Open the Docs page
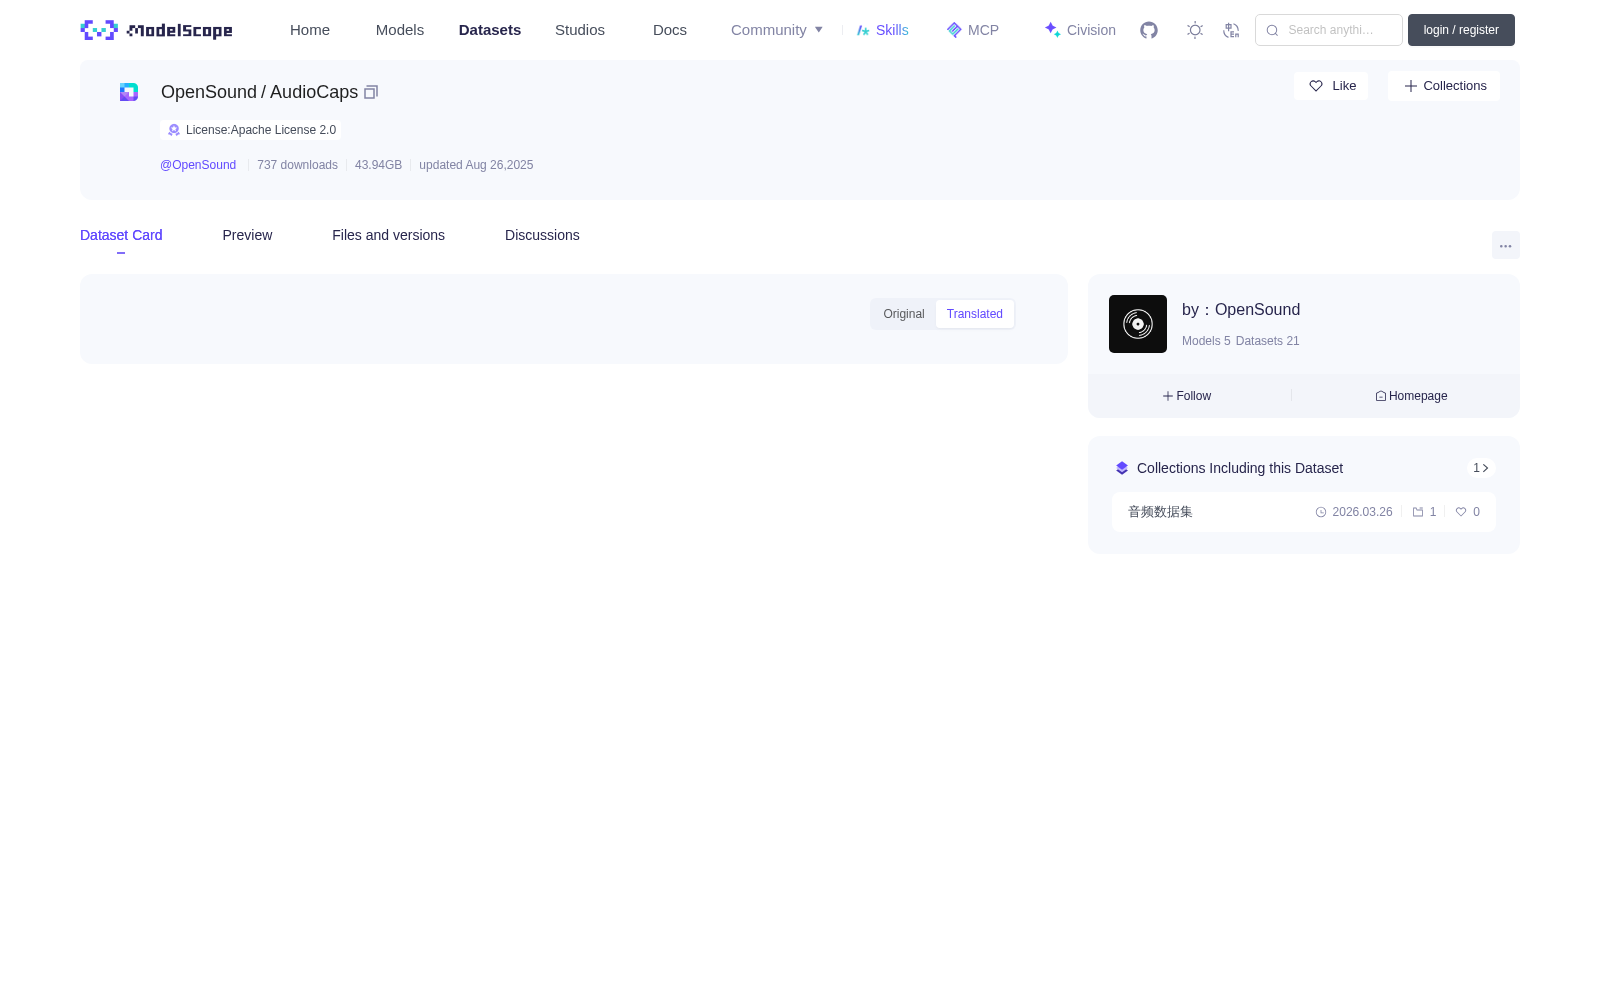The height and width of the screenshot is (1000, 1600). tap(670, 30)
